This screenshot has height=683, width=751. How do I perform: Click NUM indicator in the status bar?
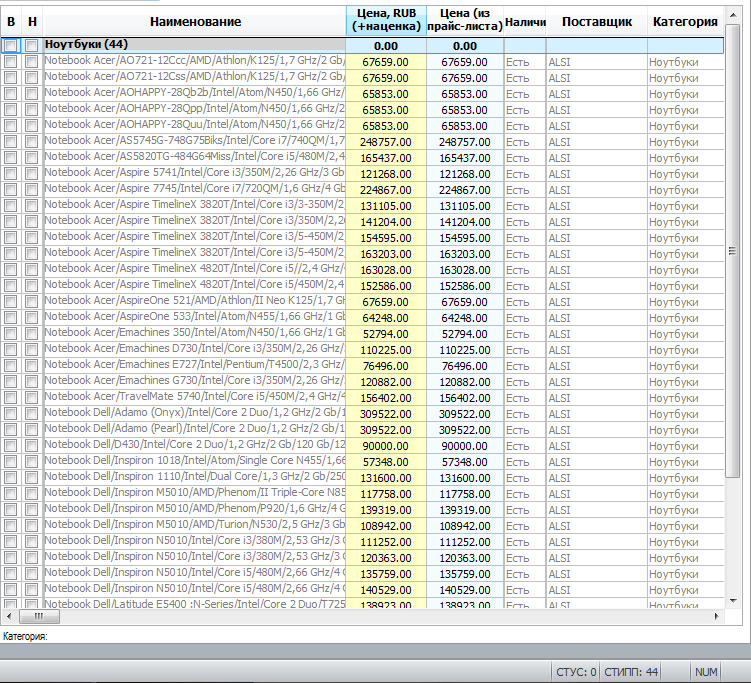706,672
